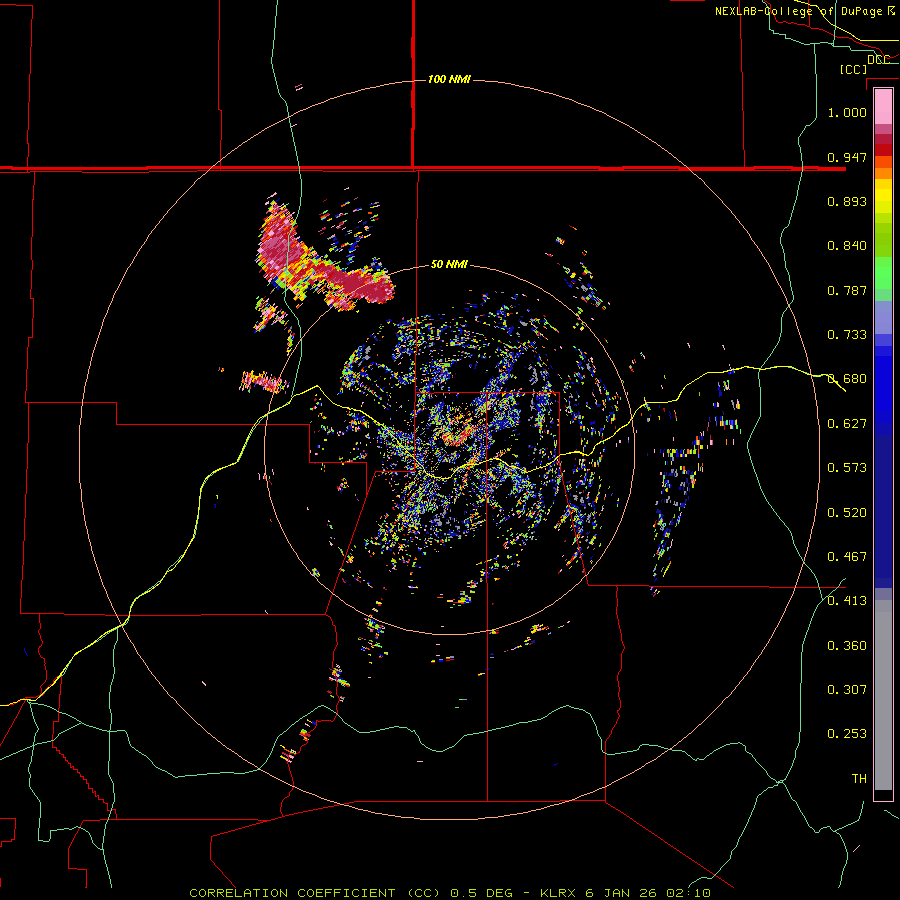Select the 0.520 colorbar value
Viewport: 900px width, 900px height.
click(x=847, y=513)
